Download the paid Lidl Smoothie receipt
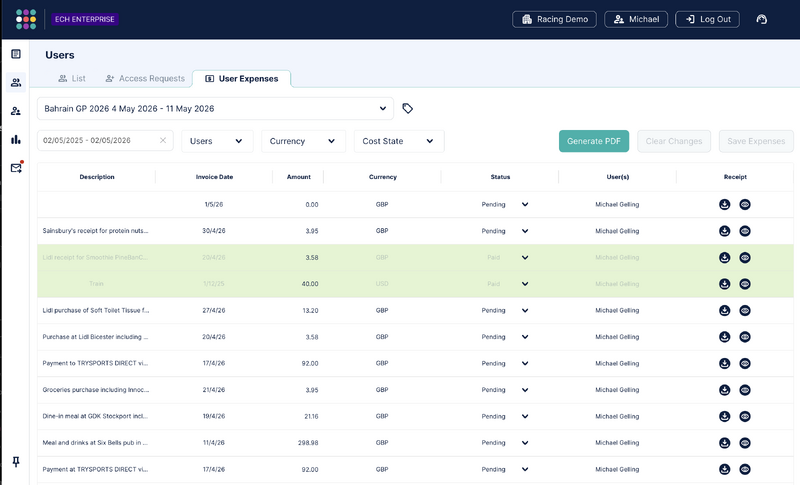Viewport: 800px width, 485px height. [724, 258]
